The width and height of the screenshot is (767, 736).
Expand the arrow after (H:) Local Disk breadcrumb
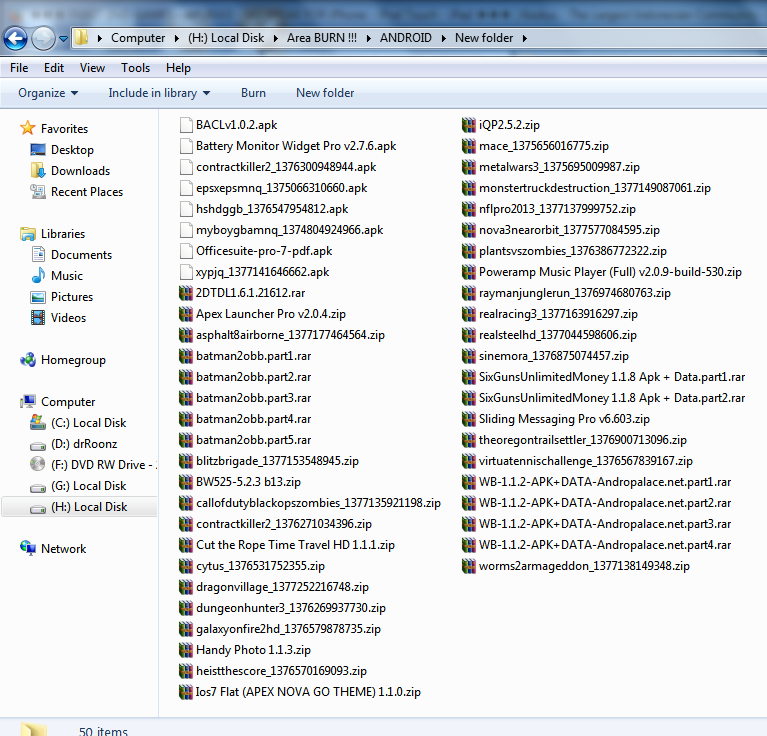(275, 38)
